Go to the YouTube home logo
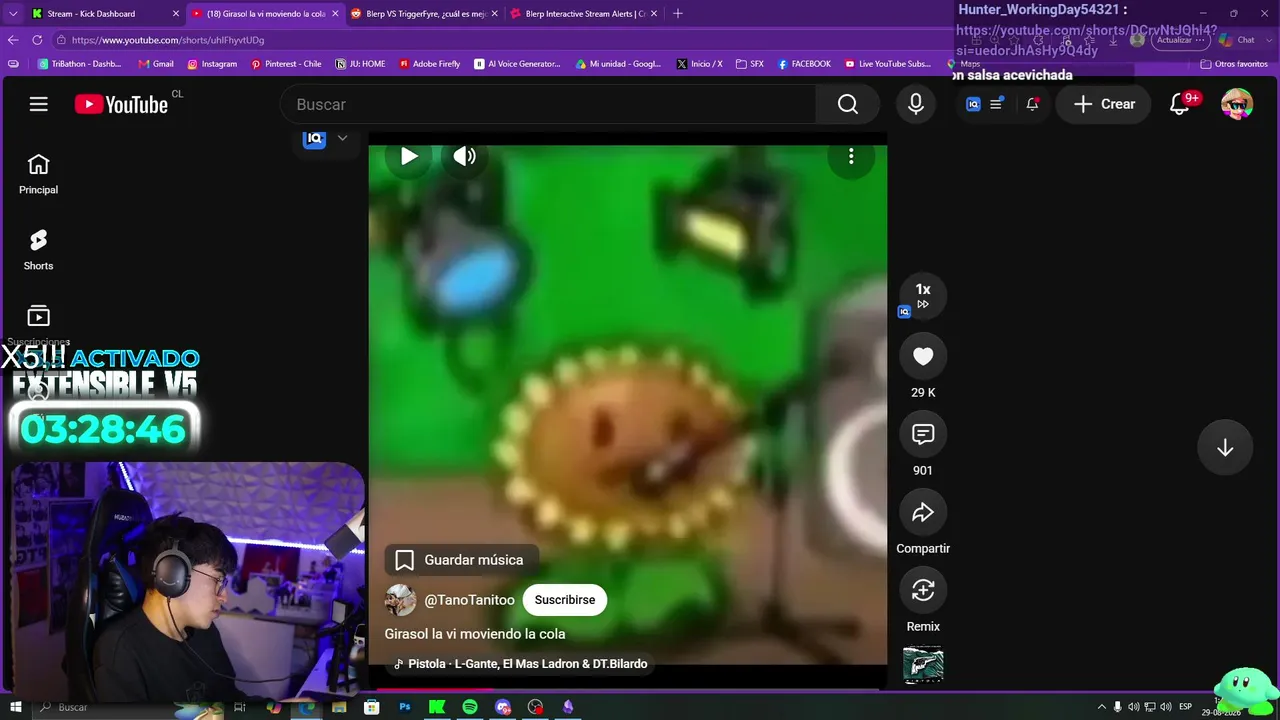1280x720 pixels. (121, 104)
